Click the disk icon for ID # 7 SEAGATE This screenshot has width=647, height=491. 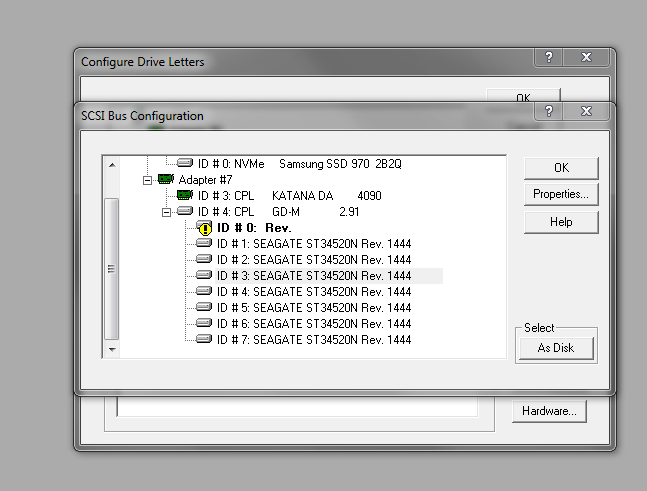point(204,339)
